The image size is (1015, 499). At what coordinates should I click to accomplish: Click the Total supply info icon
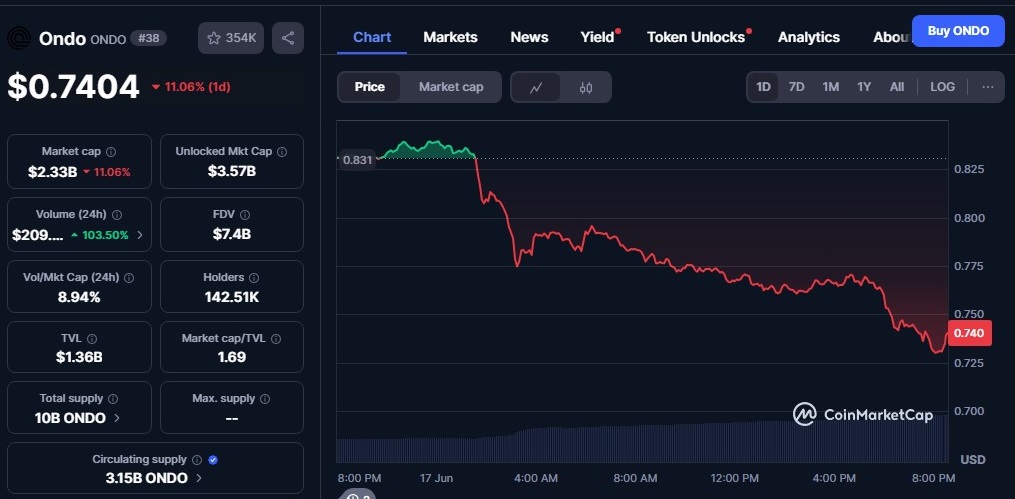pyautogui.click(x=113, y=399)
